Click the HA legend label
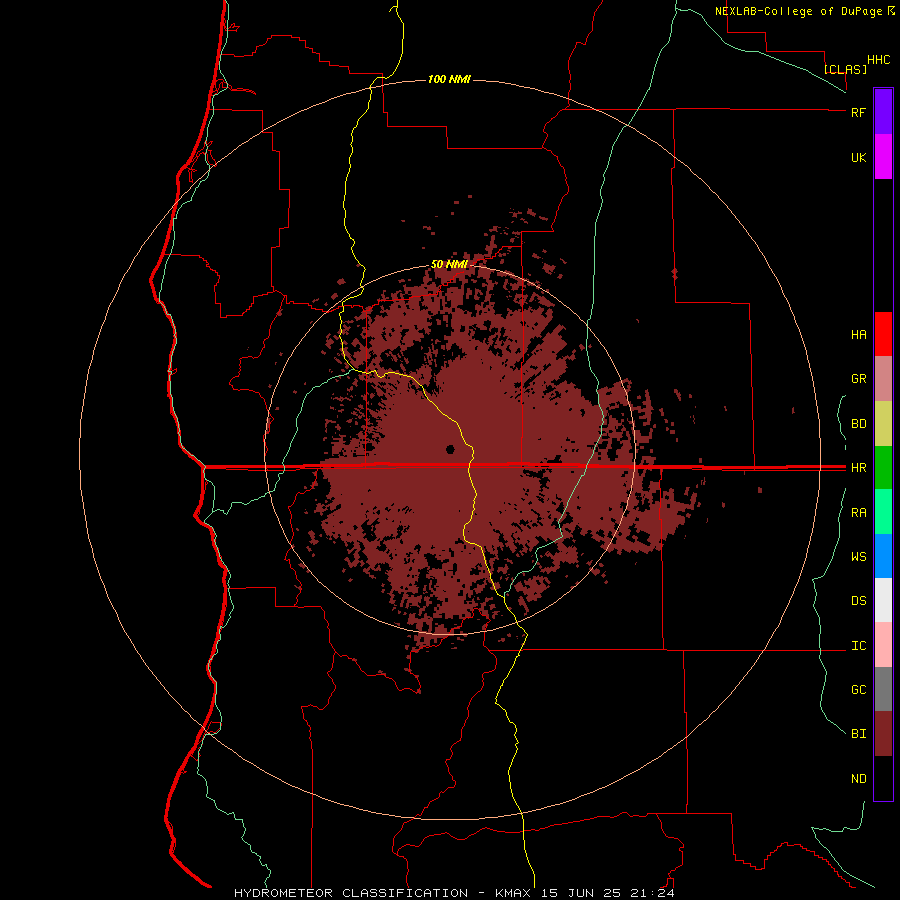 (x=858, y=335)
